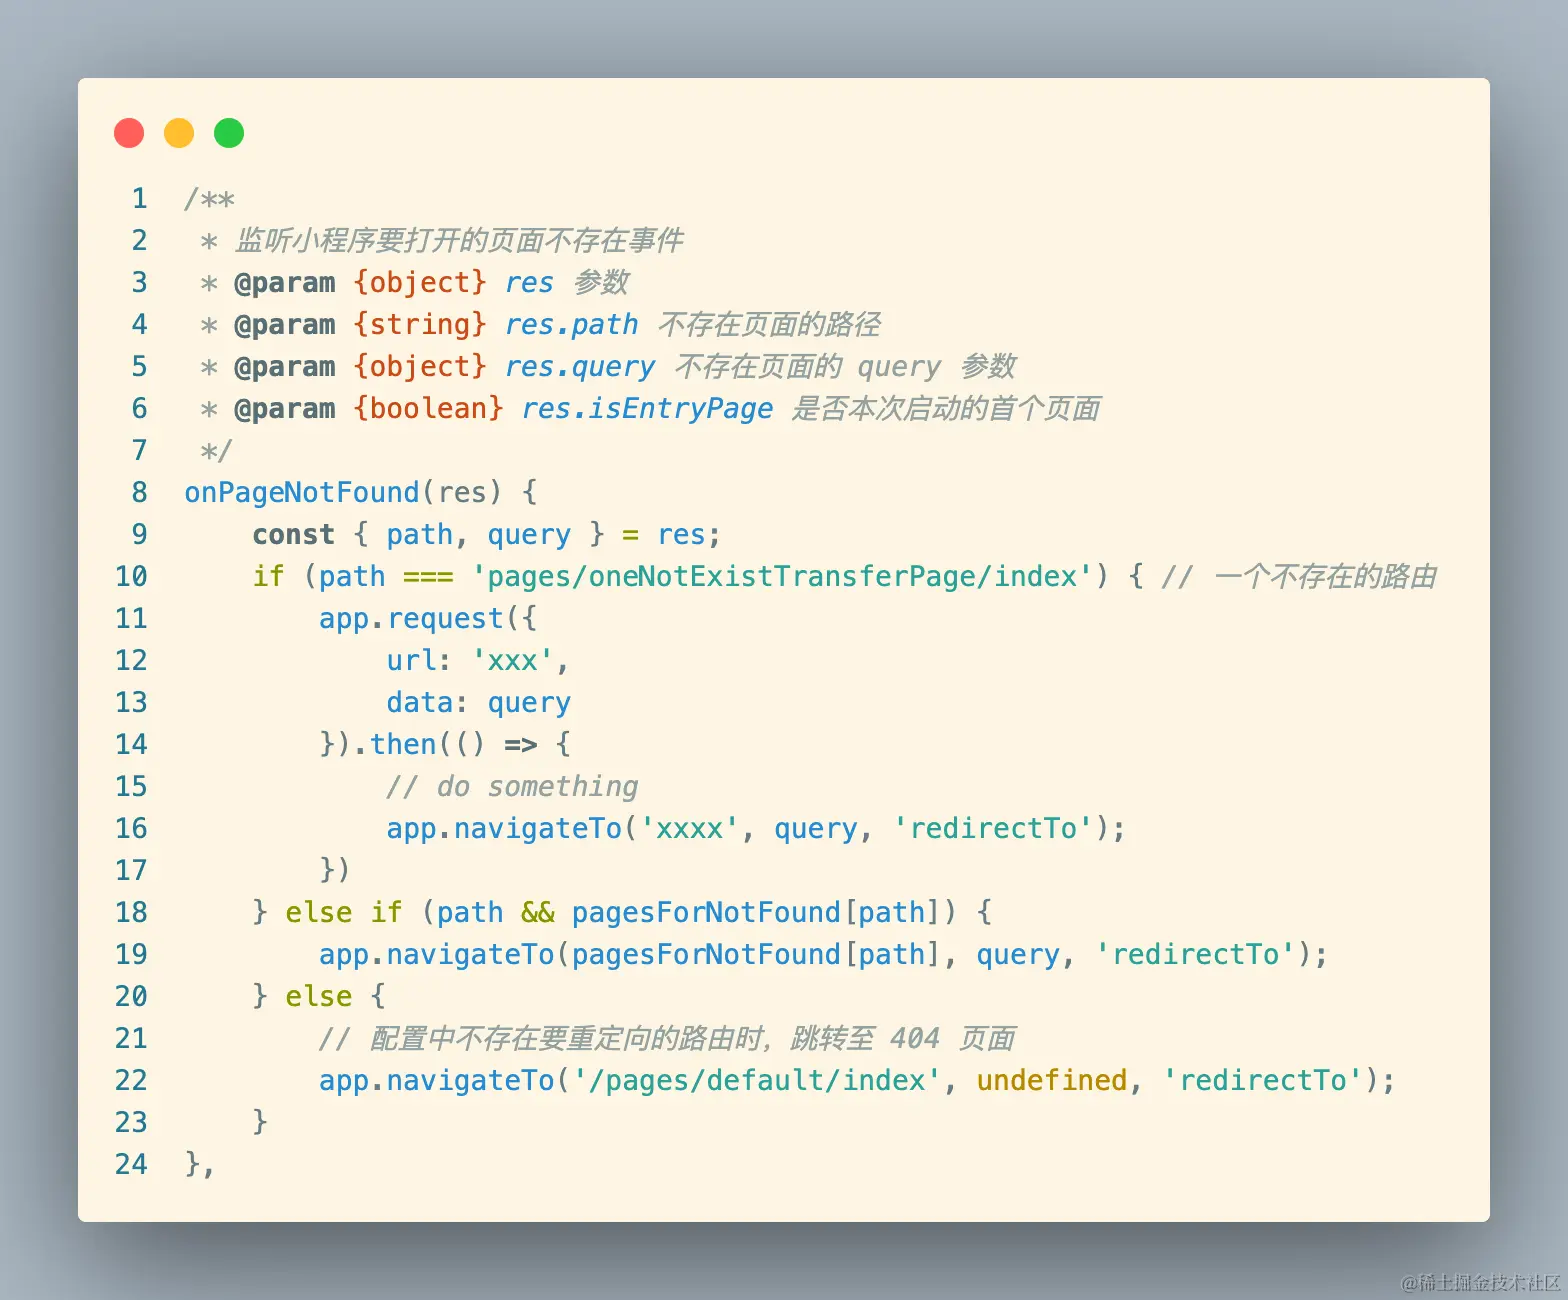Select the 'pages/oneNotExistTransferPage/index' string
This screenshot has width=1568, height=1300.
coord(782,576)
